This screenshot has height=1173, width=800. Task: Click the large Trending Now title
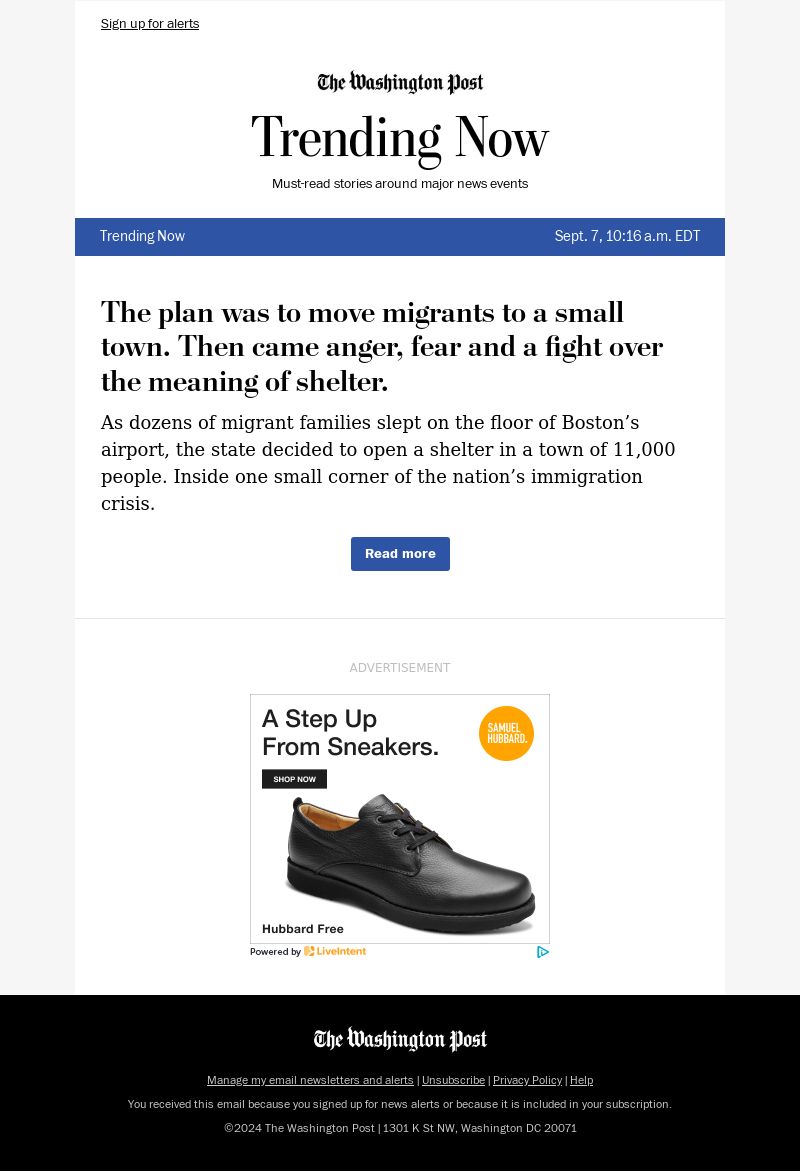[x=400, y=138]
